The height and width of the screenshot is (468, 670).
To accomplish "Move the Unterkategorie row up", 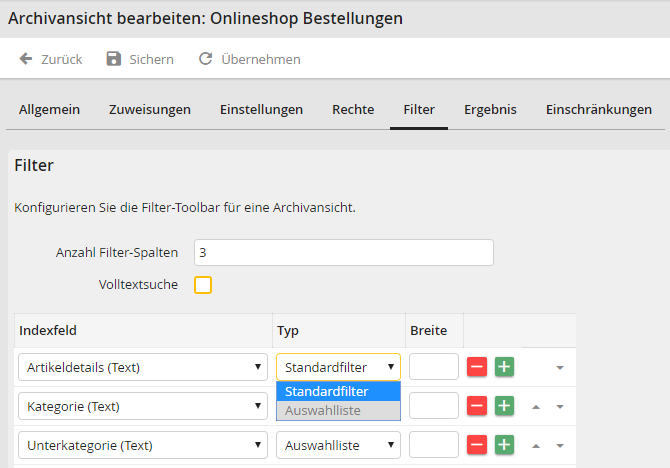I will click(x=536, y=445).
